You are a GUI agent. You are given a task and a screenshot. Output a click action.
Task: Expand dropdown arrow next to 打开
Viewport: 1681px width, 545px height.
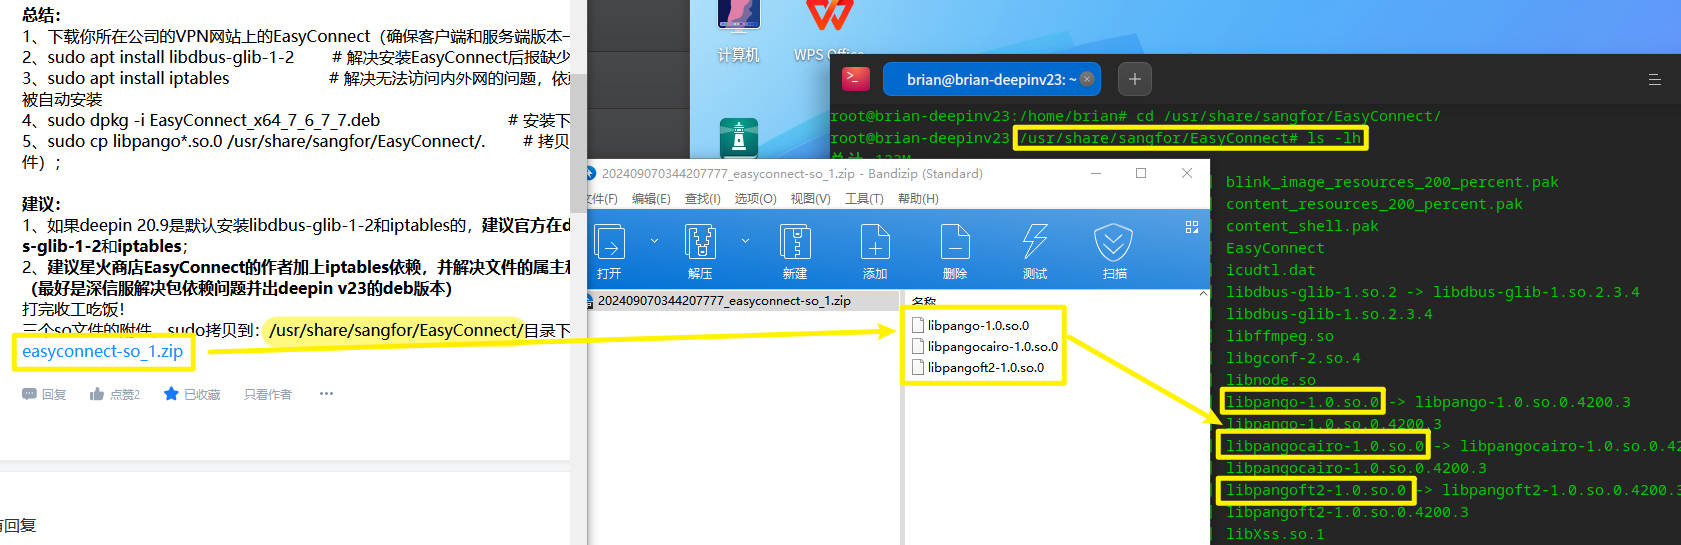coord(654,241)
